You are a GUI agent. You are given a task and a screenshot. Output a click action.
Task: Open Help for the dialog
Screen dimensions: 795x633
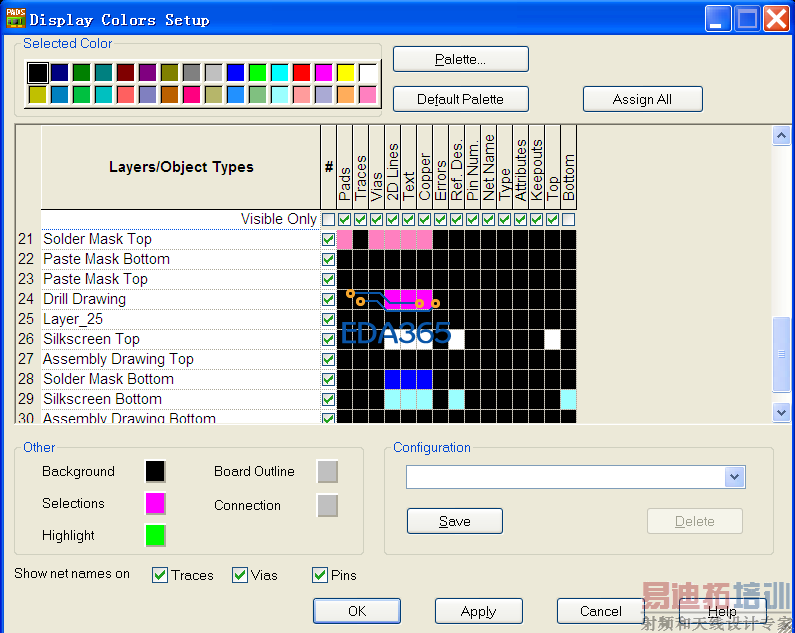coord(722,611)
